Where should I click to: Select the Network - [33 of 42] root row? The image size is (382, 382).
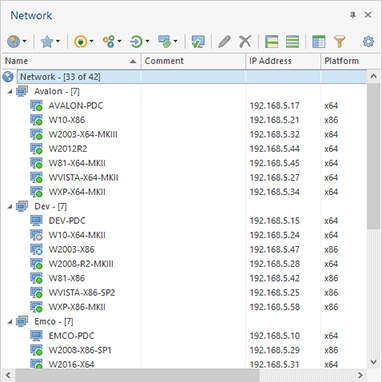(192, 77)
